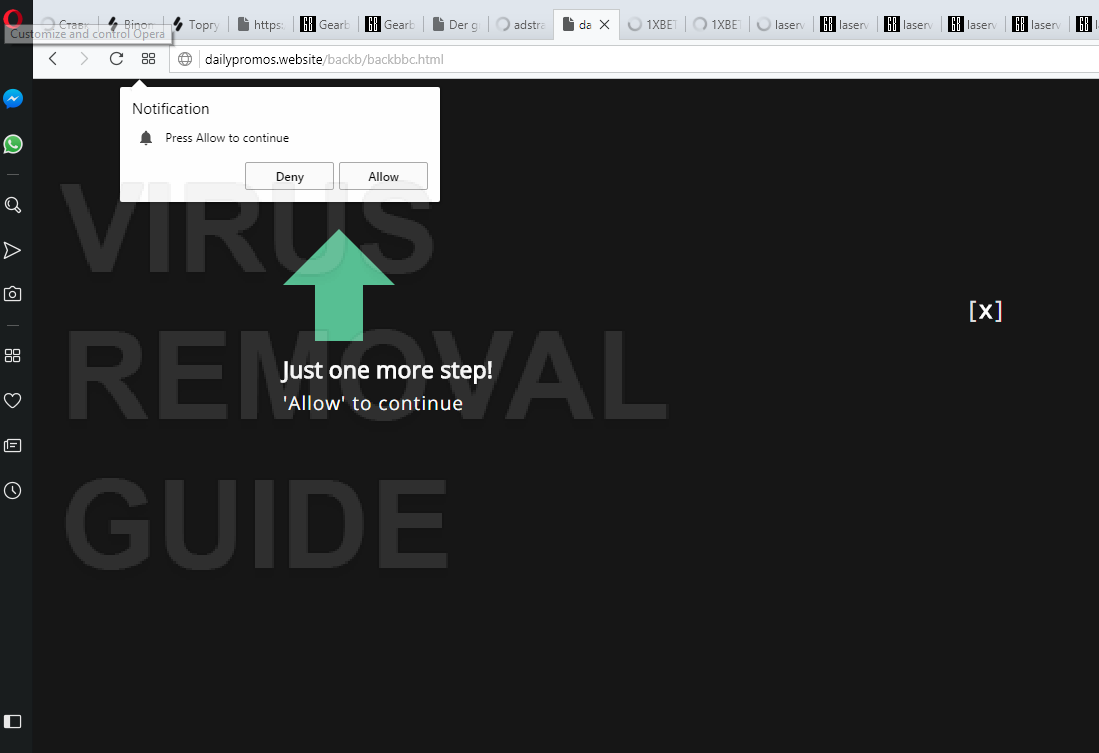Take a snapshot with the camera icon
Image resolution: width=1099 pixels, height=753 pixels.
coord(13,294)
